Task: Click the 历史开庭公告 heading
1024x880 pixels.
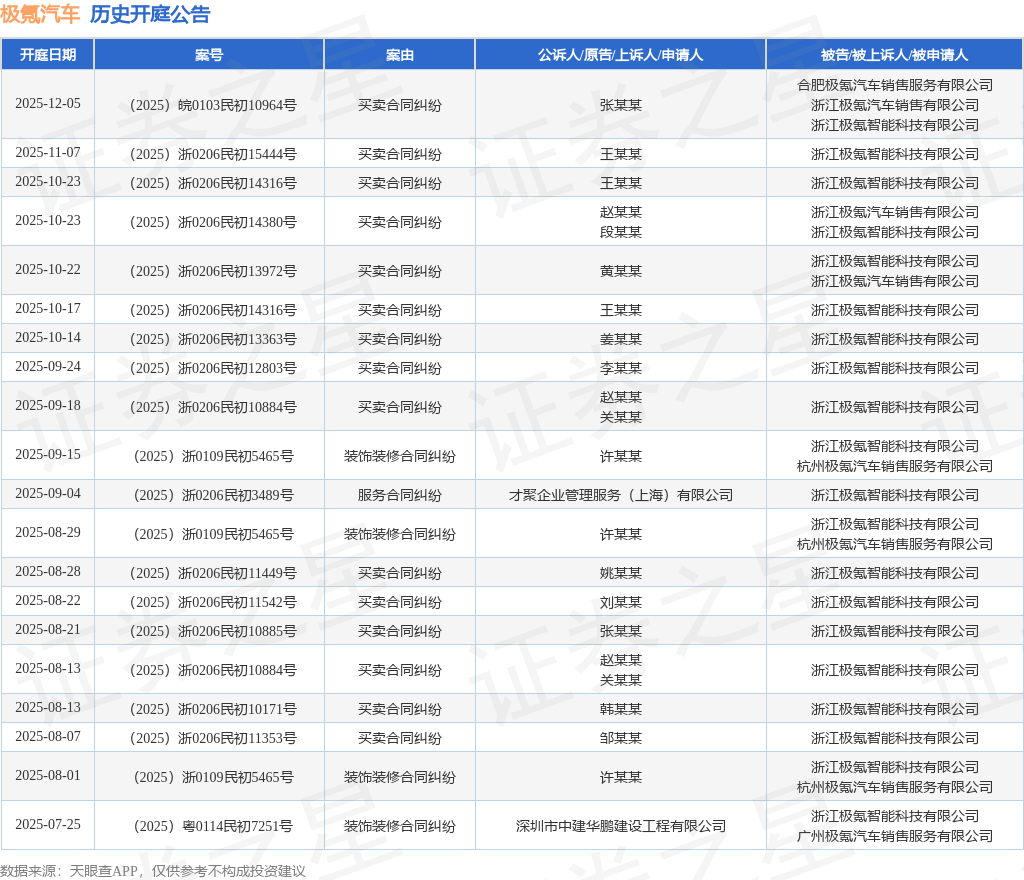Action: [x=150, y=14]
